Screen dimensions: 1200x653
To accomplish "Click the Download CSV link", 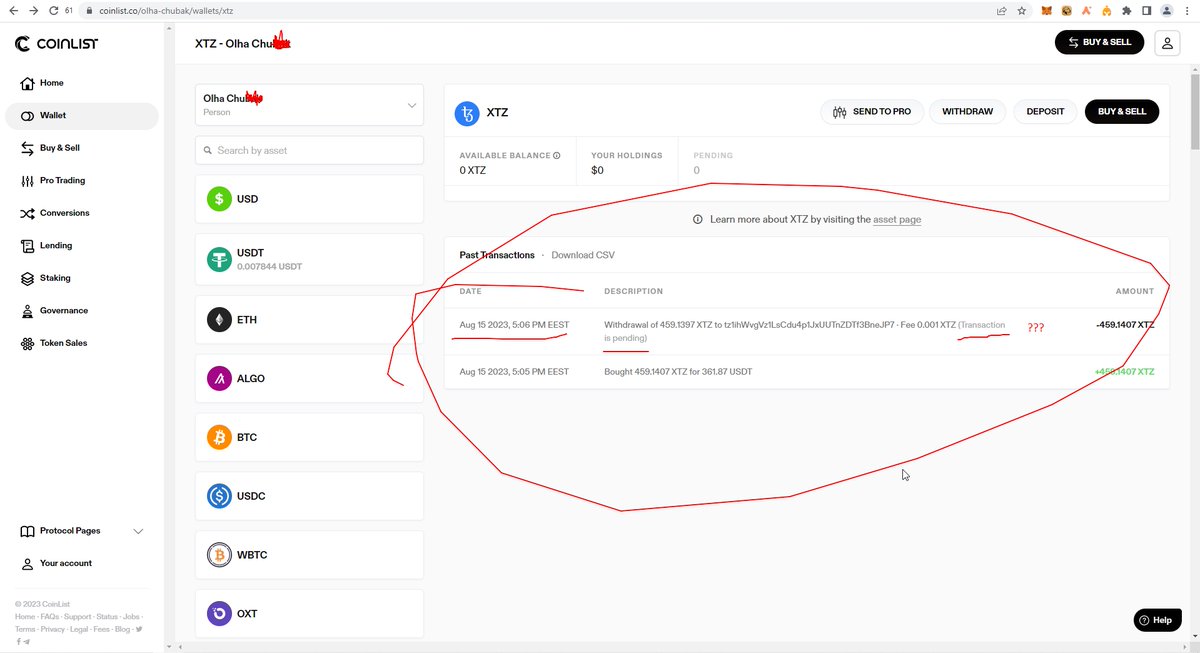I will pyautogui.click(x=583, y=255).
